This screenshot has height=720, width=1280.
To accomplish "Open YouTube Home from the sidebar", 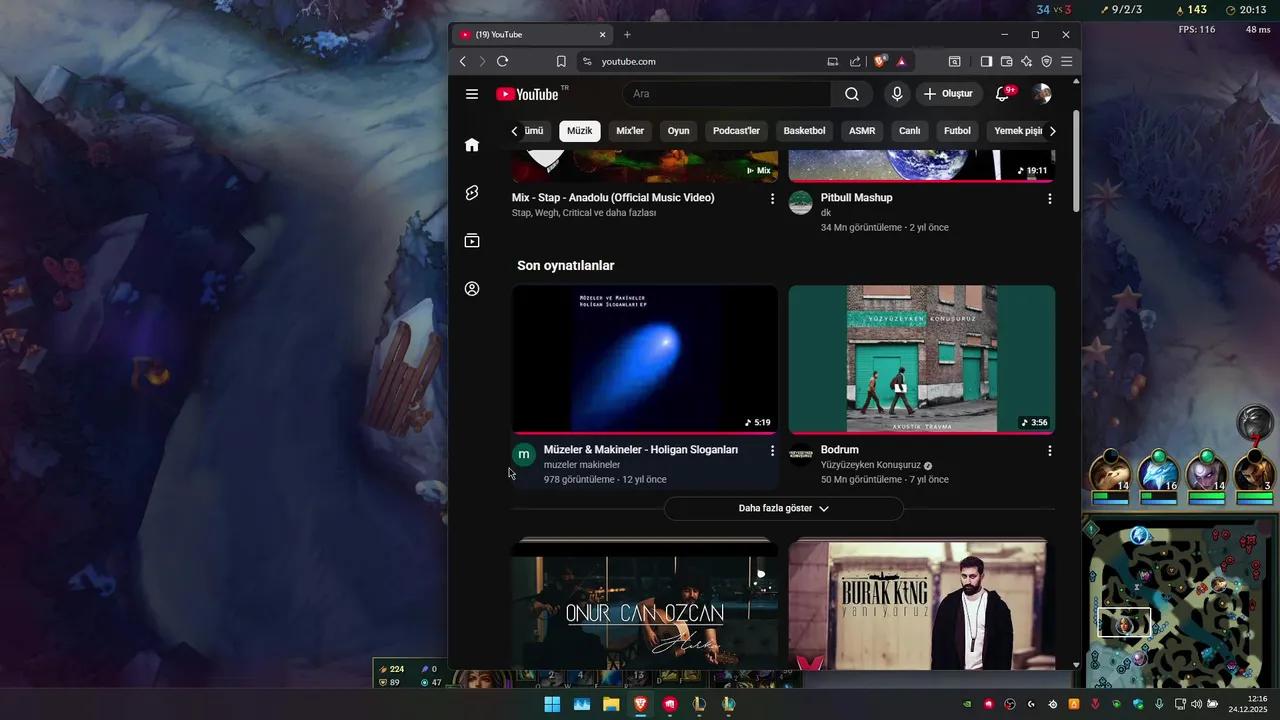I will click(x=471, y=144).
